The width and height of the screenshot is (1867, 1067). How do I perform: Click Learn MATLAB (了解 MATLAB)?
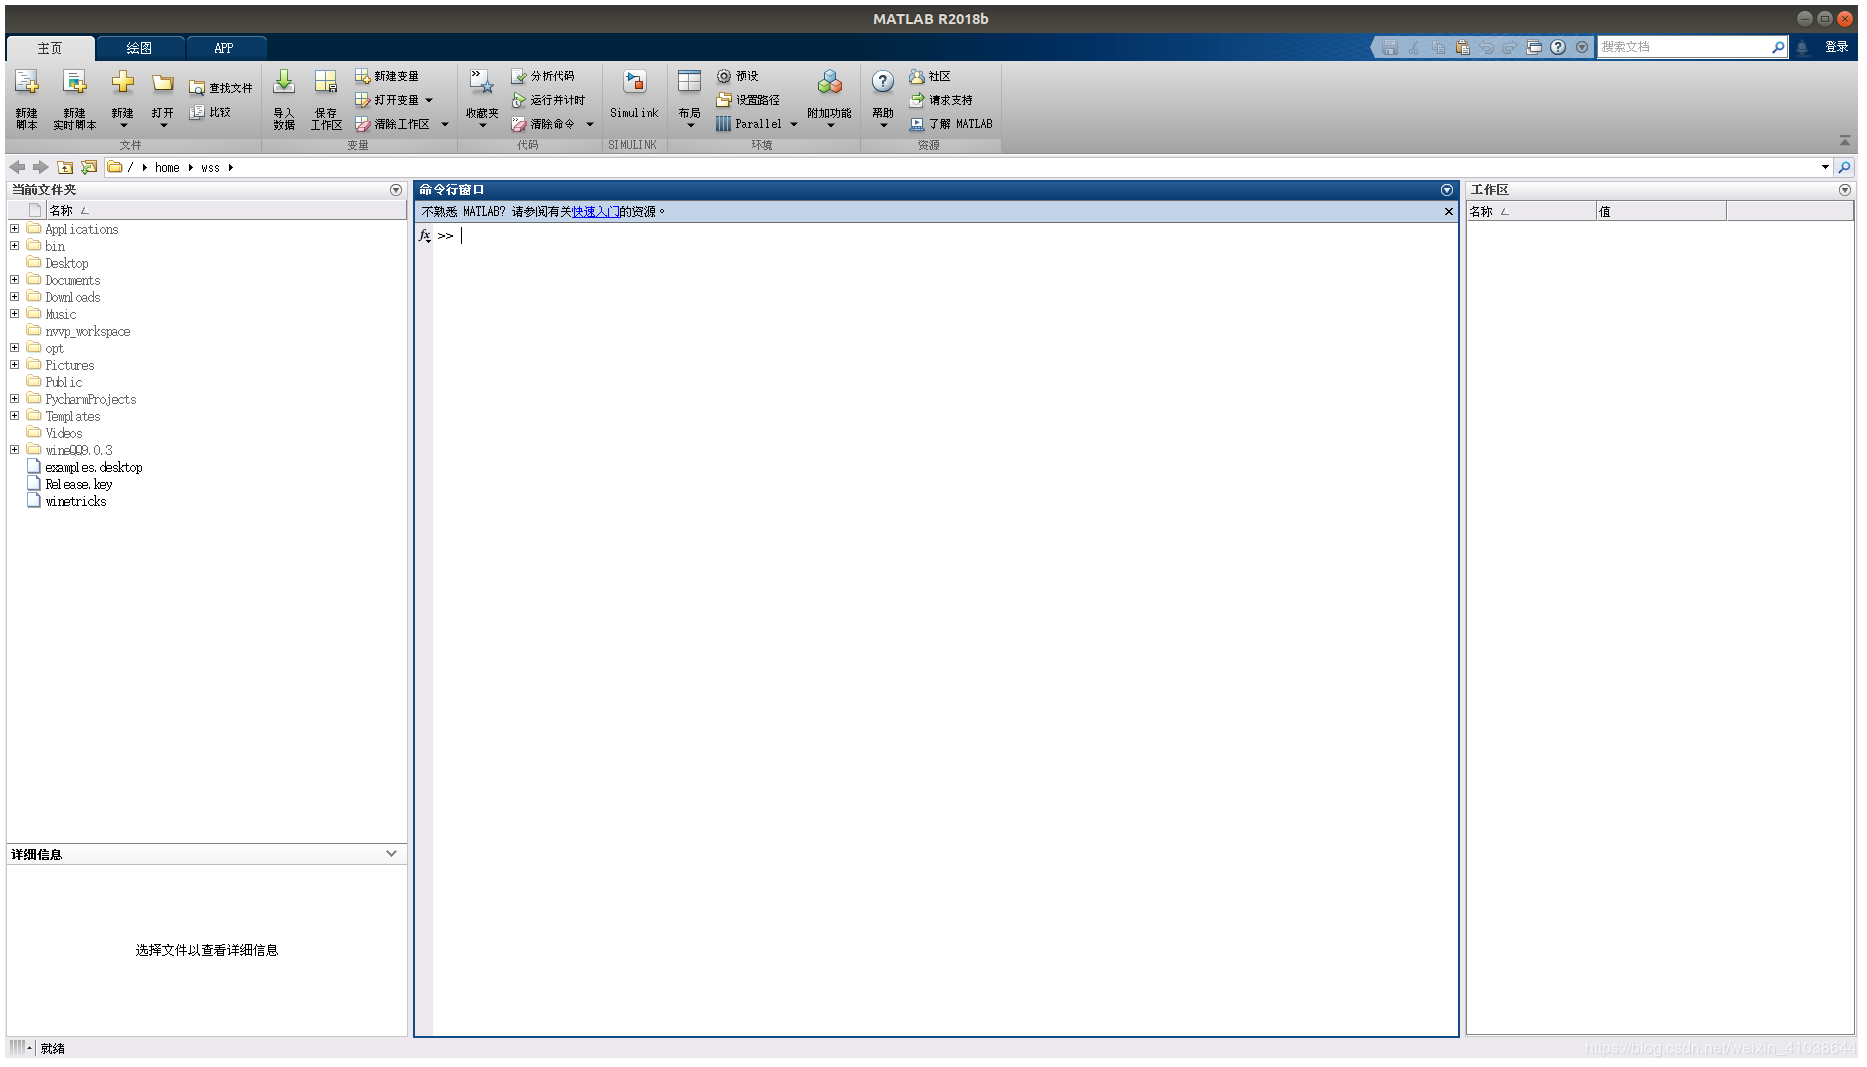(951, 124)
